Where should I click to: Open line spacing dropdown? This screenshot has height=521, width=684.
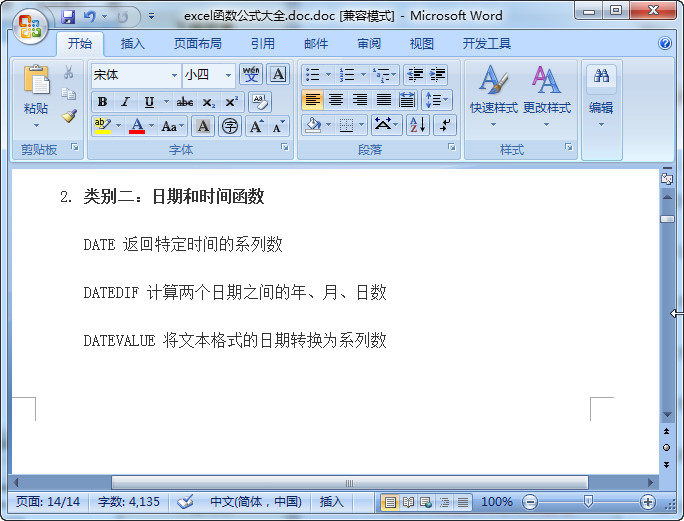tap(437, 100)
